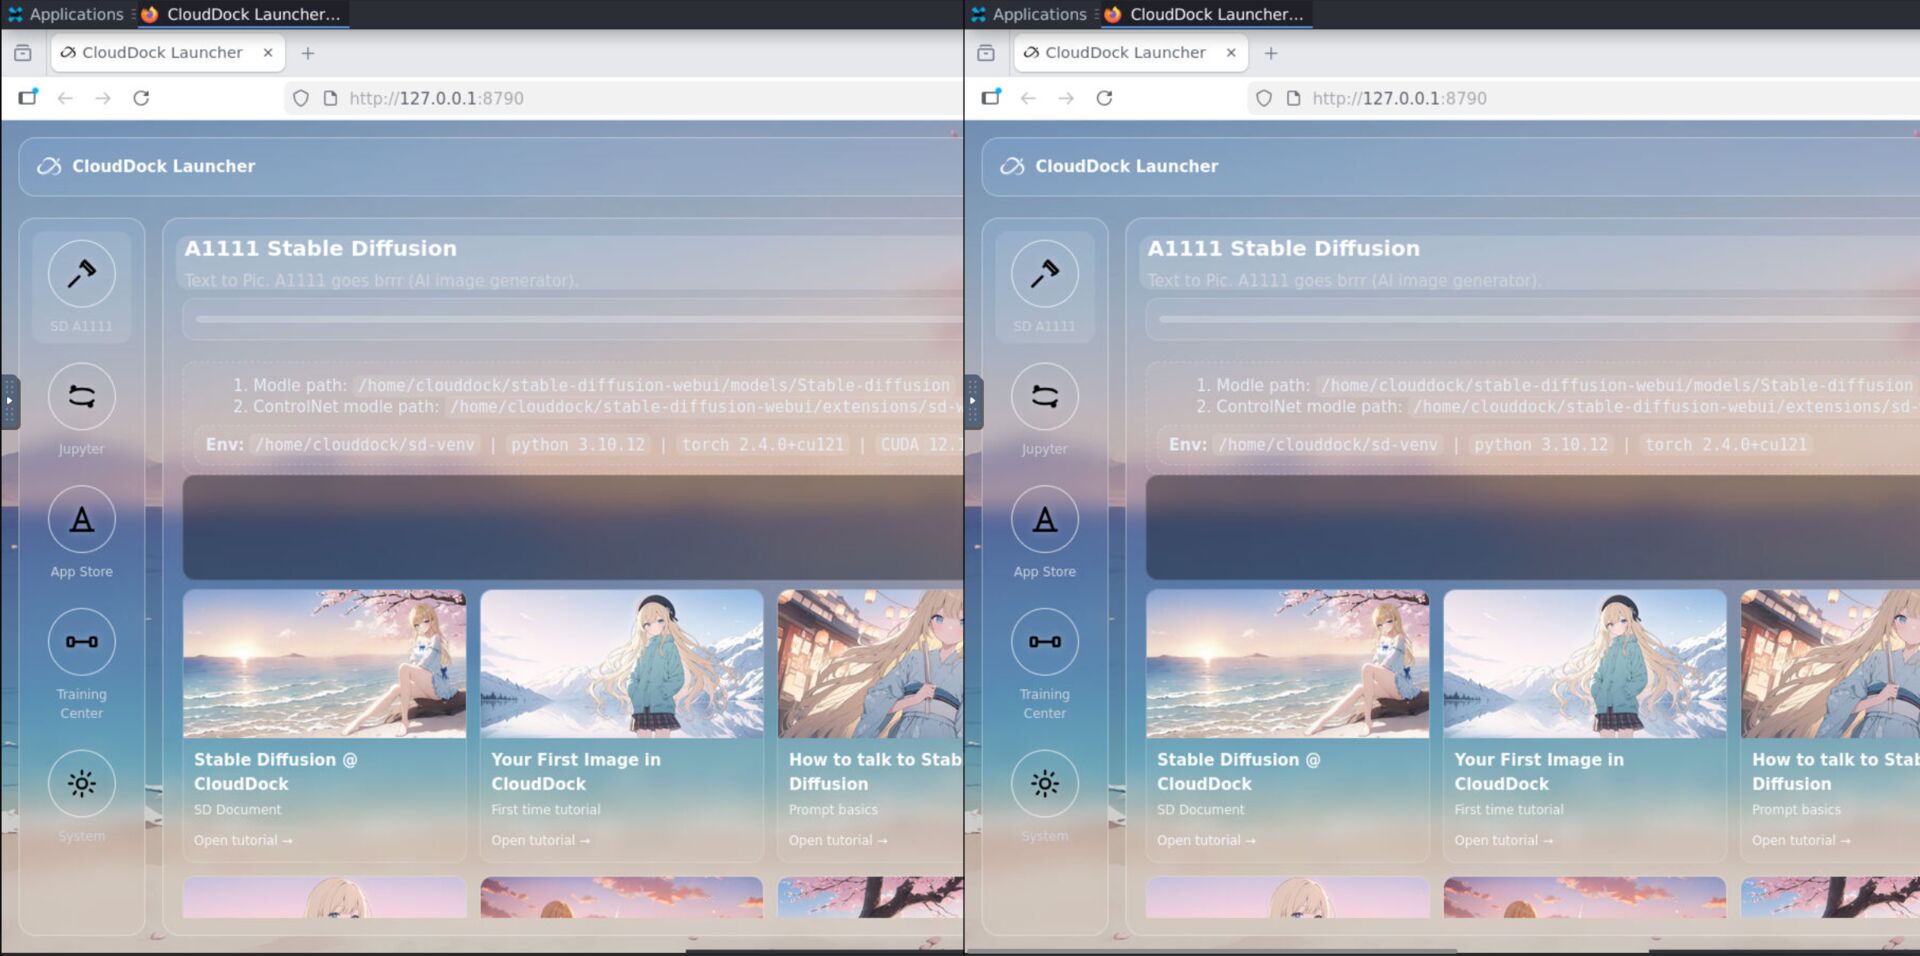This screenshot has width=1920, height=956.
Task: Click the shield icon in the address bar
Action: 300,98
